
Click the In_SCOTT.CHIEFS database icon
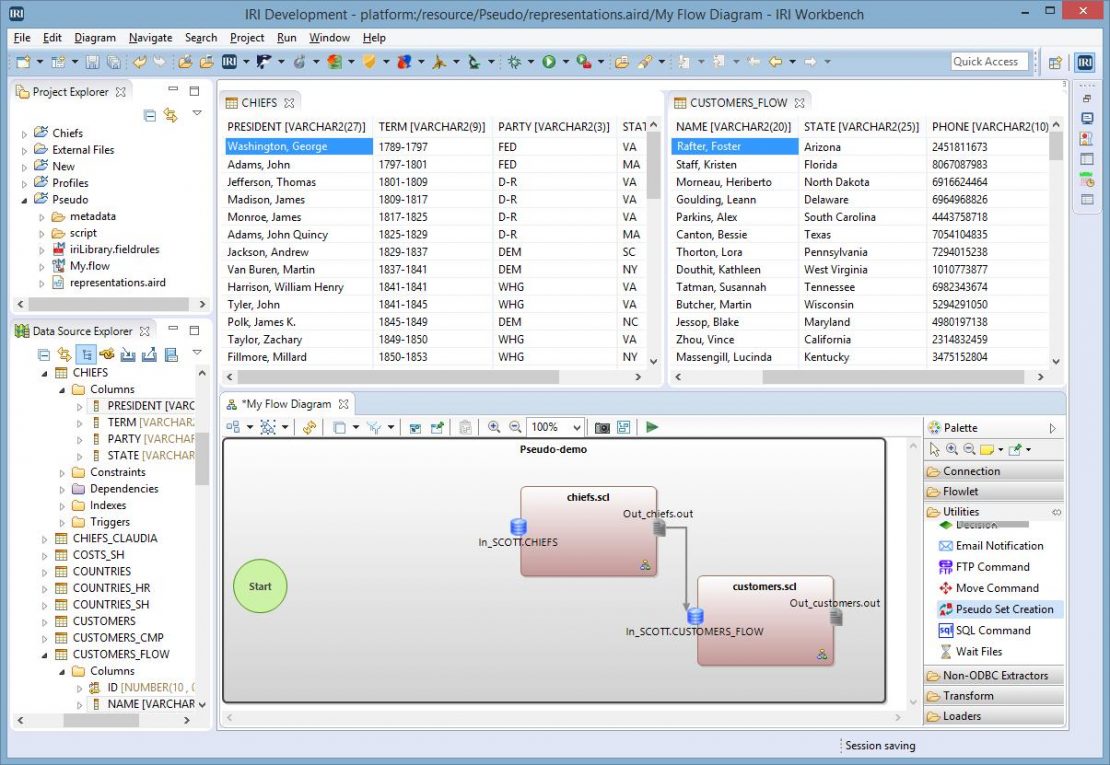(518, 527)
